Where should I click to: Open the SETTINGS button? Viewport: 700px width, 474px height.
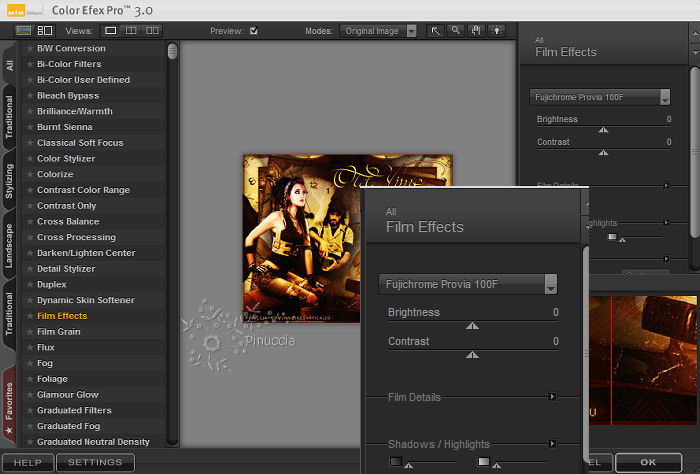pos(95,463)
